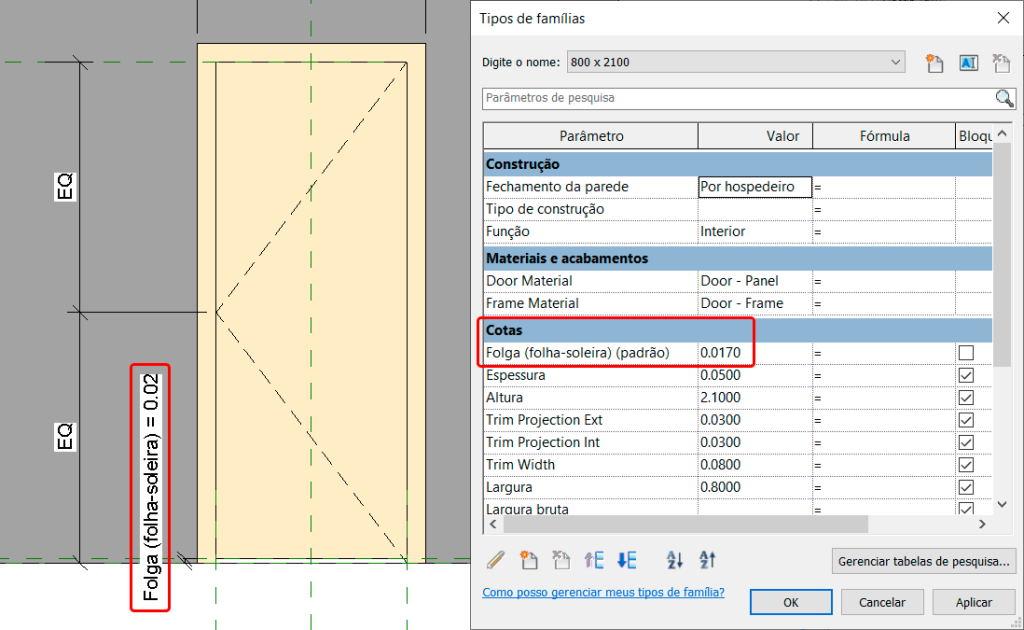The width and height of the screenshot is (1024, 630).
Task: Move parameter down with the down arrow icon
Action: coord(627,560)
